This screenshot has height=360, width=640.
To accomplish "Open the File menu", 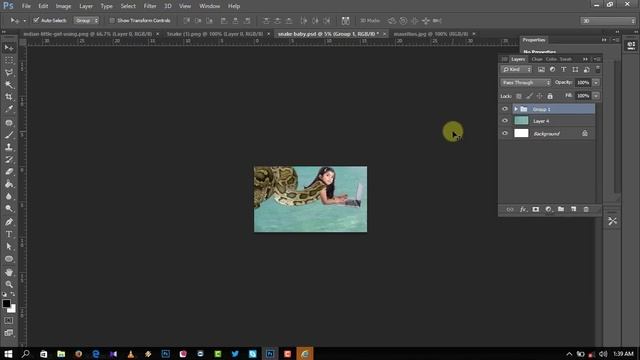I will [26, 6].
